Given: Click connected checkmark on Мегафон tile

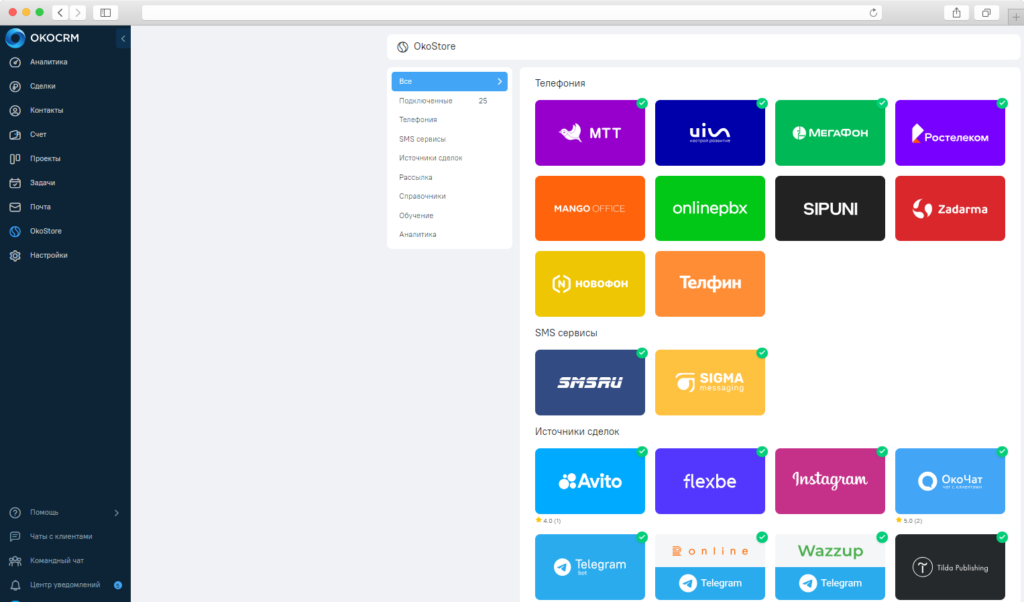Looking at the screenshot, I should coord(882,103).
